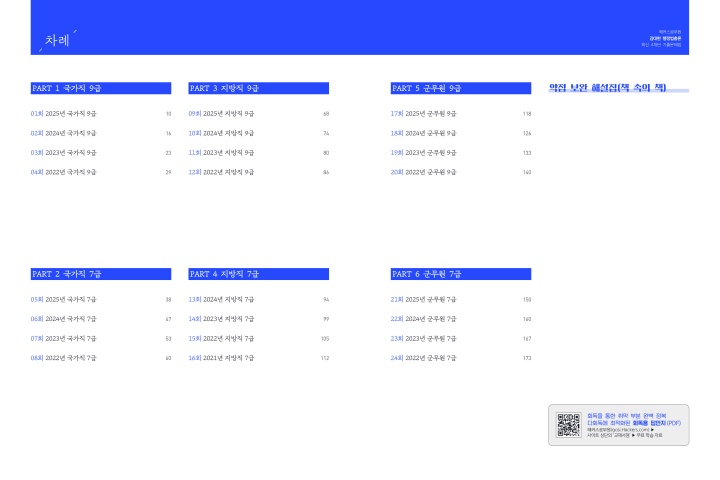Click the 약점 보완 해설집 heading
This screenshot has width=720, height=480.
[607, 88]
